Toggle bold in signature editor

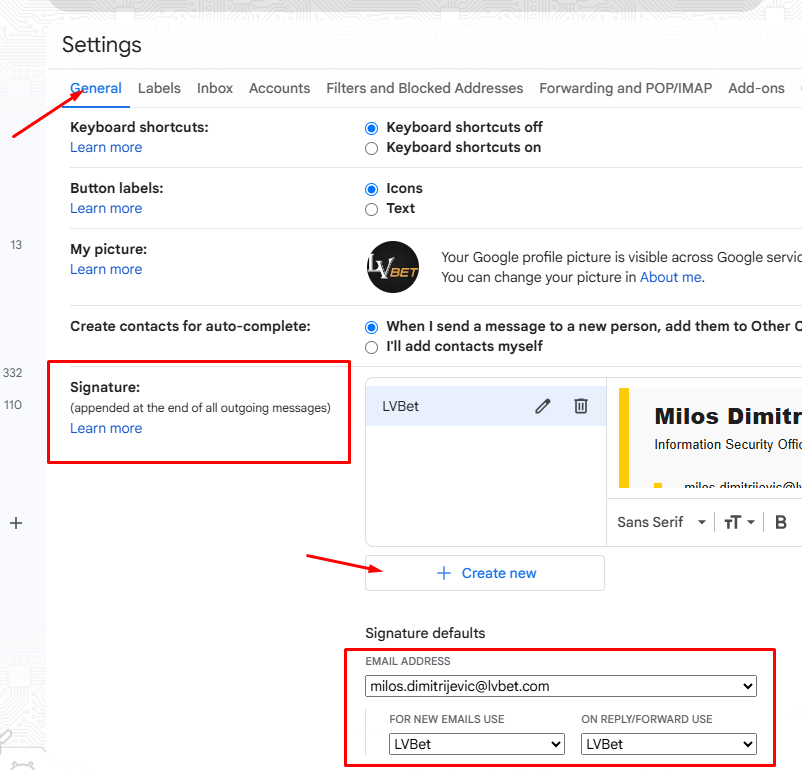coord(781,522)
